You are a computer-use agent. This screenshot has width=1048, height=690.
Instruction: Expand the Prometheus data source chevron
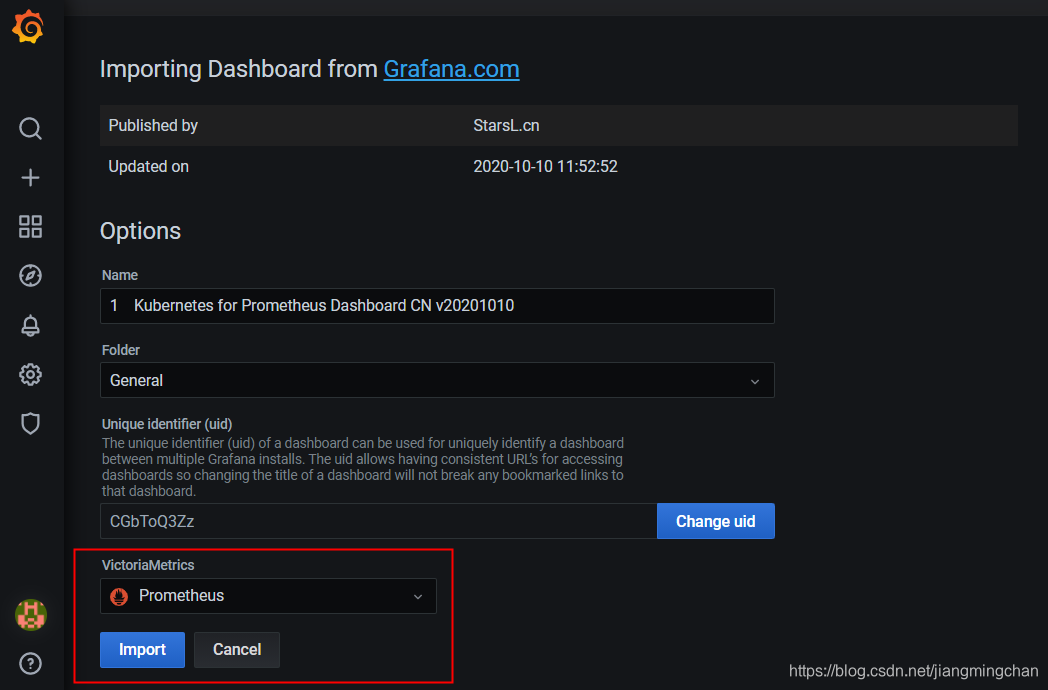[418, 596]
